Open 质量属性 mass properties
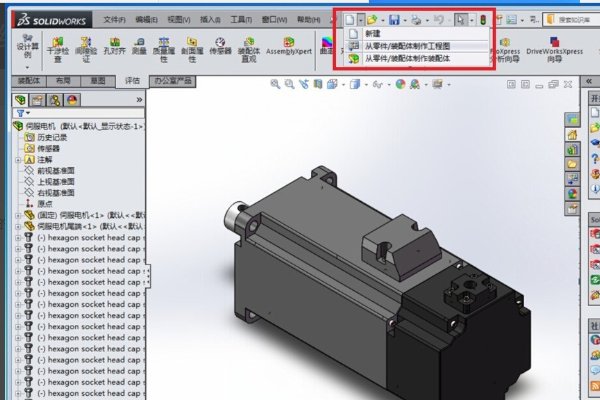This screenshot has width=600, height=400. pyautogui.click(x=164, y=49)
